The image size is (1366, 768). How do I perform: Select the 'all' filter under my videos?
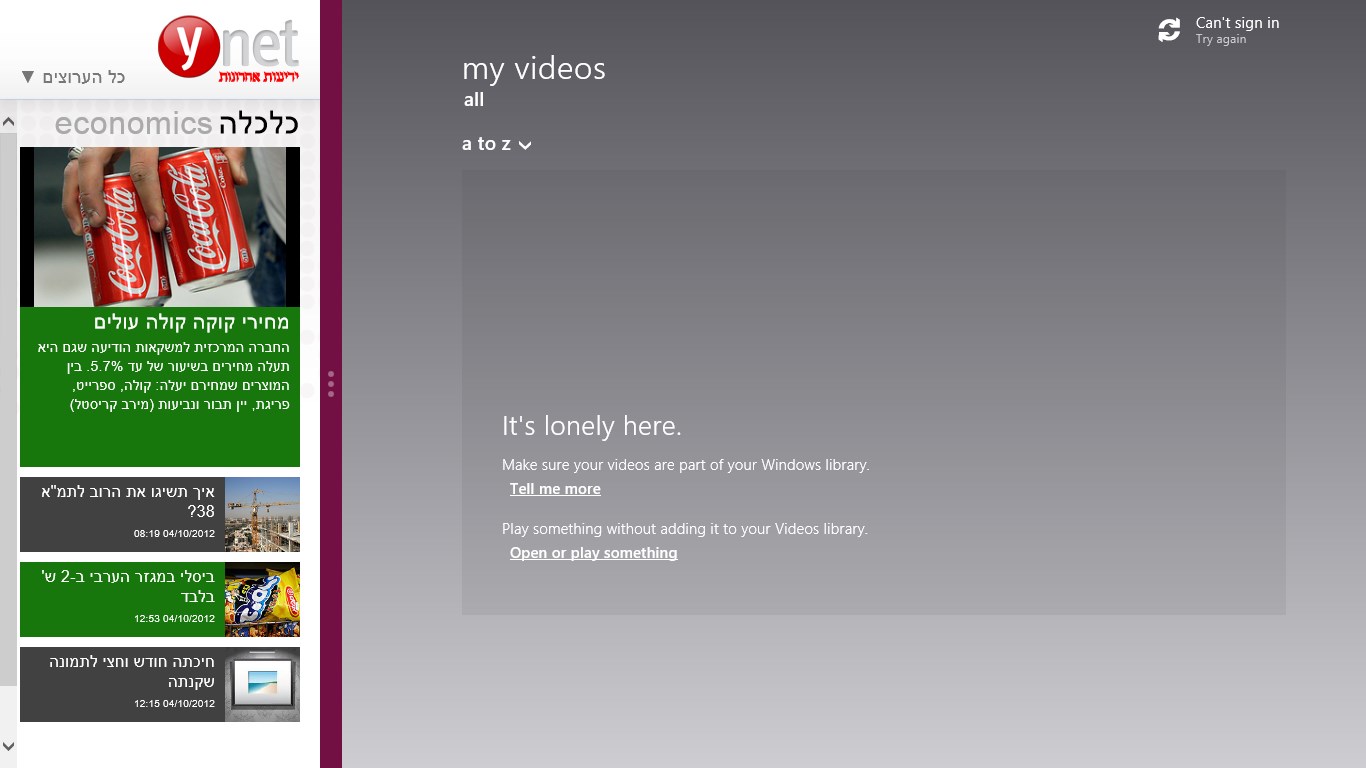pyautogui.click(x=474, y=100)
